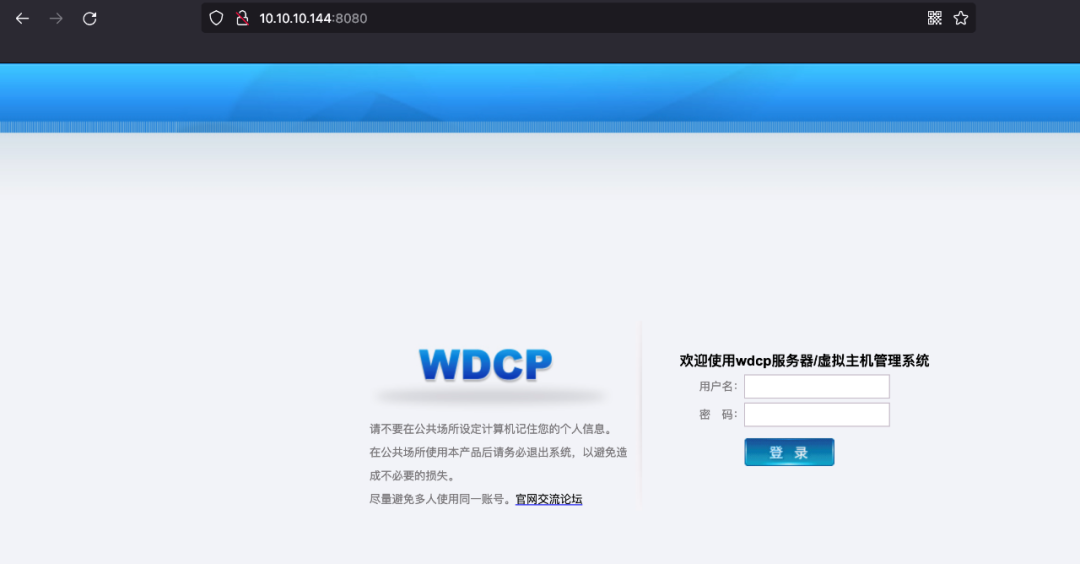Click the 用户名 label text
This screenshot has height=564, width=1080.
718,386
